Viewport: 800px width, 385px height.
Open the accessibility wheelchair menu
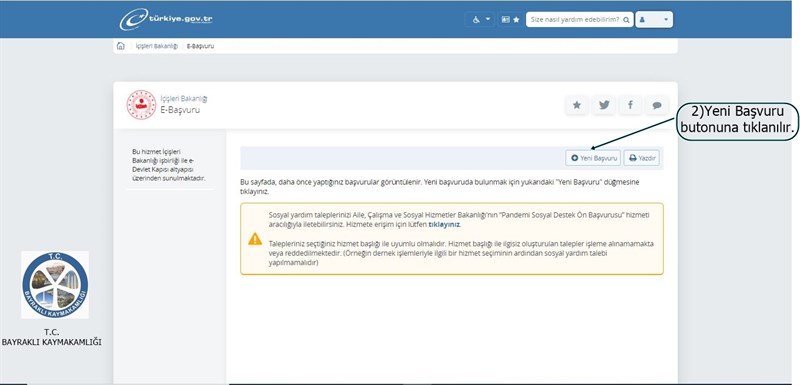point(480,19)
